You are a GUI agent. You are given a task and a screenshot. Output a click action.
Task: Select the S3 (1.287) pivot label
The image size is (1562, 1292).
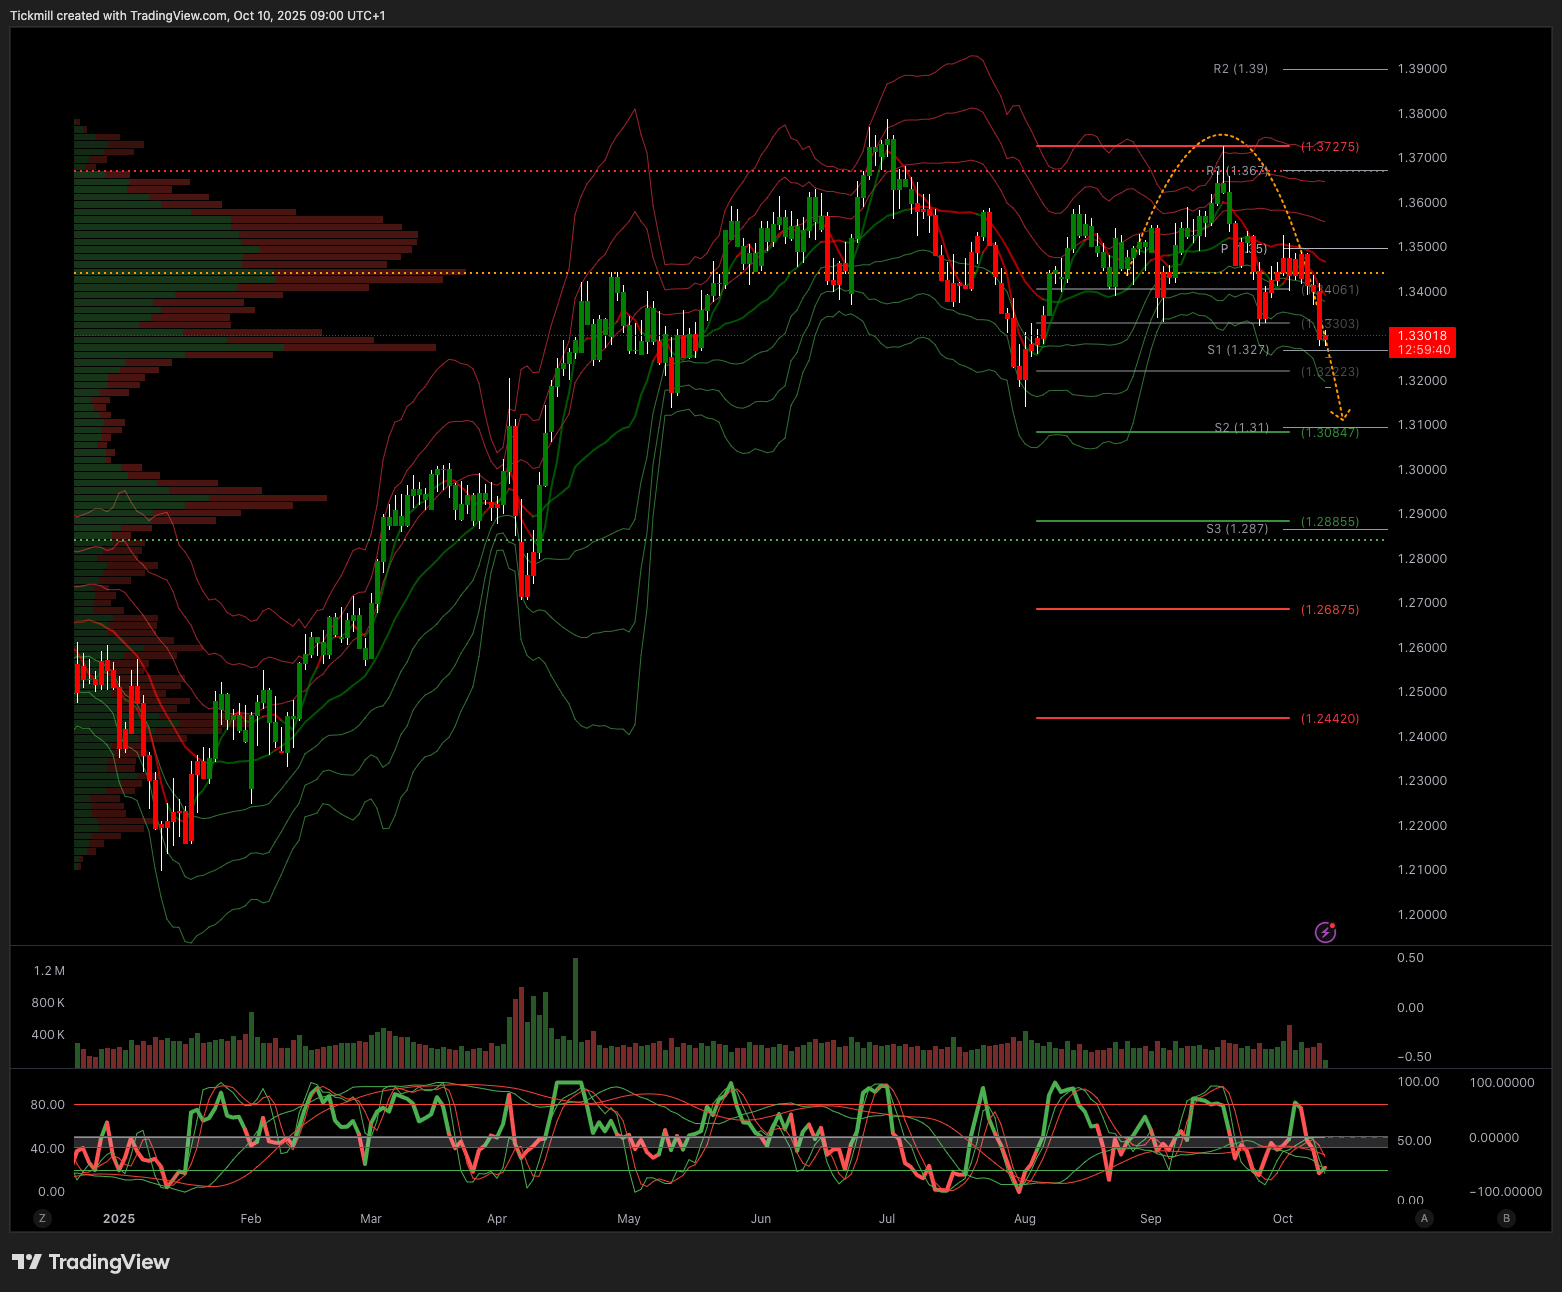pyautogui.click(x=1237, y=529)
